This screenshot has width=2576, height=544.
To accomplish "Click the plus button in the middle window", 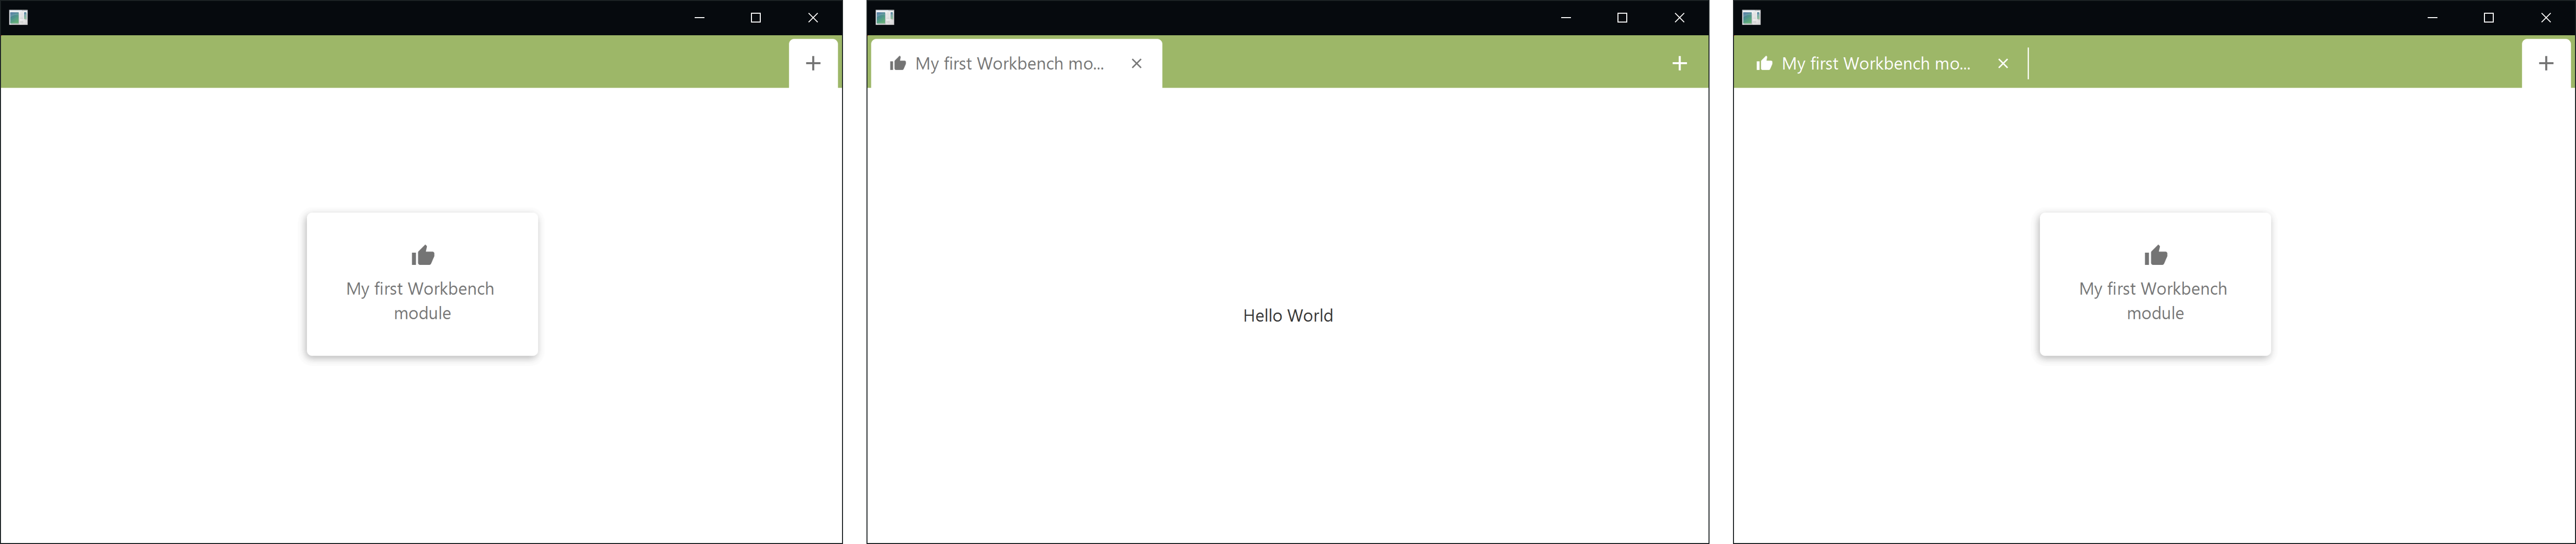I will click(x=1679, y=63).
